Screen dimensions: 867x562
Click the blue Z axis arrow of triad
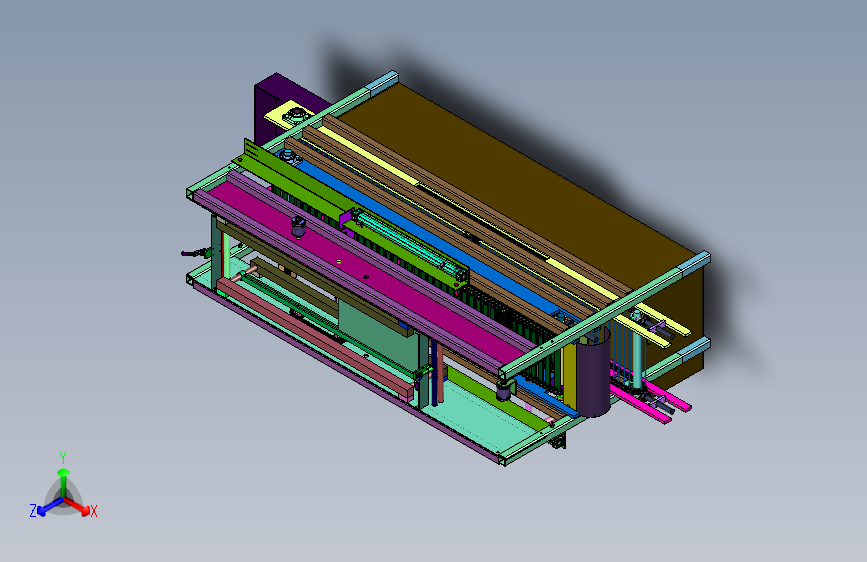(x=50, y=507)
